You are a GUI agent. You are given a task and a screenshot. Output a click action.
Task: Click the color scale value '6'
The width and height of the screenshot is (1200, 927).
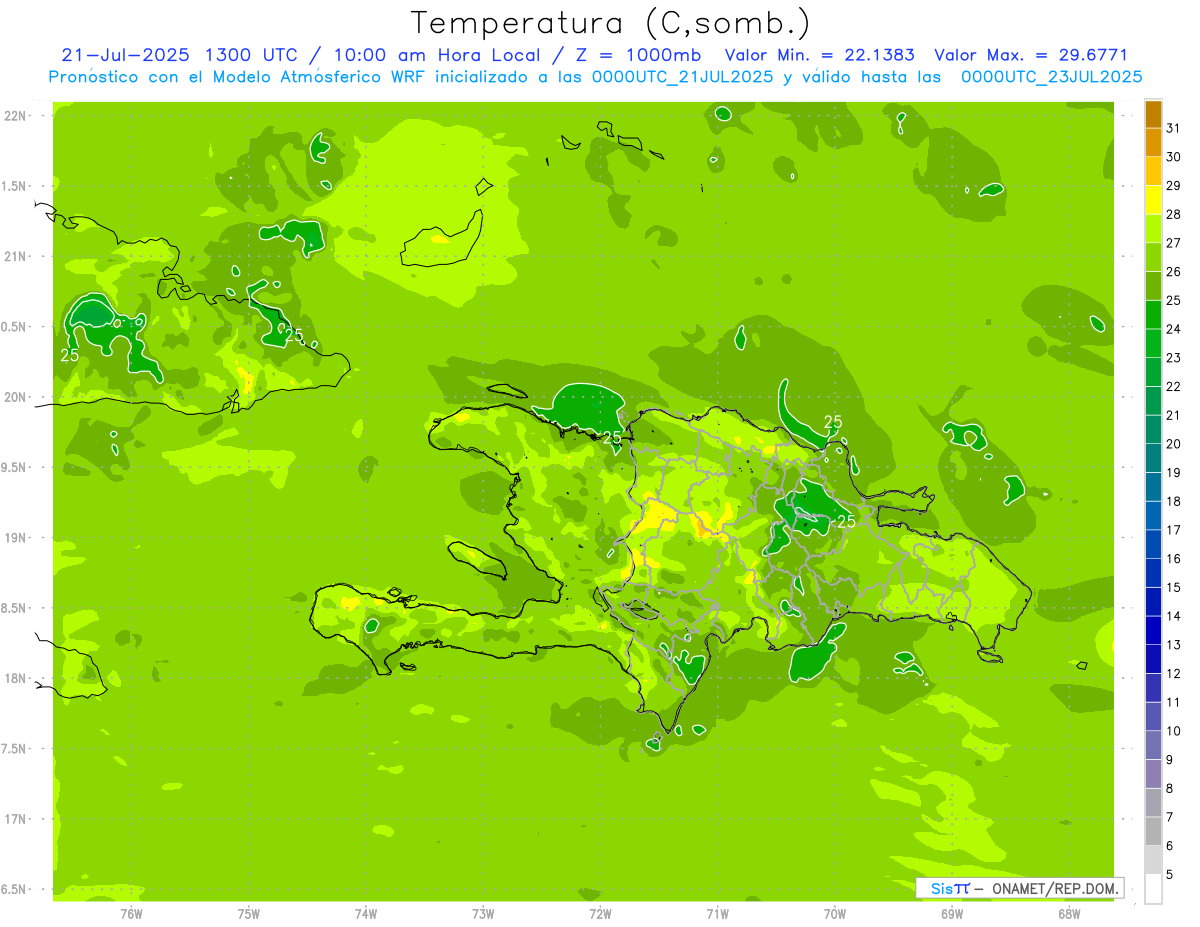1170,846
